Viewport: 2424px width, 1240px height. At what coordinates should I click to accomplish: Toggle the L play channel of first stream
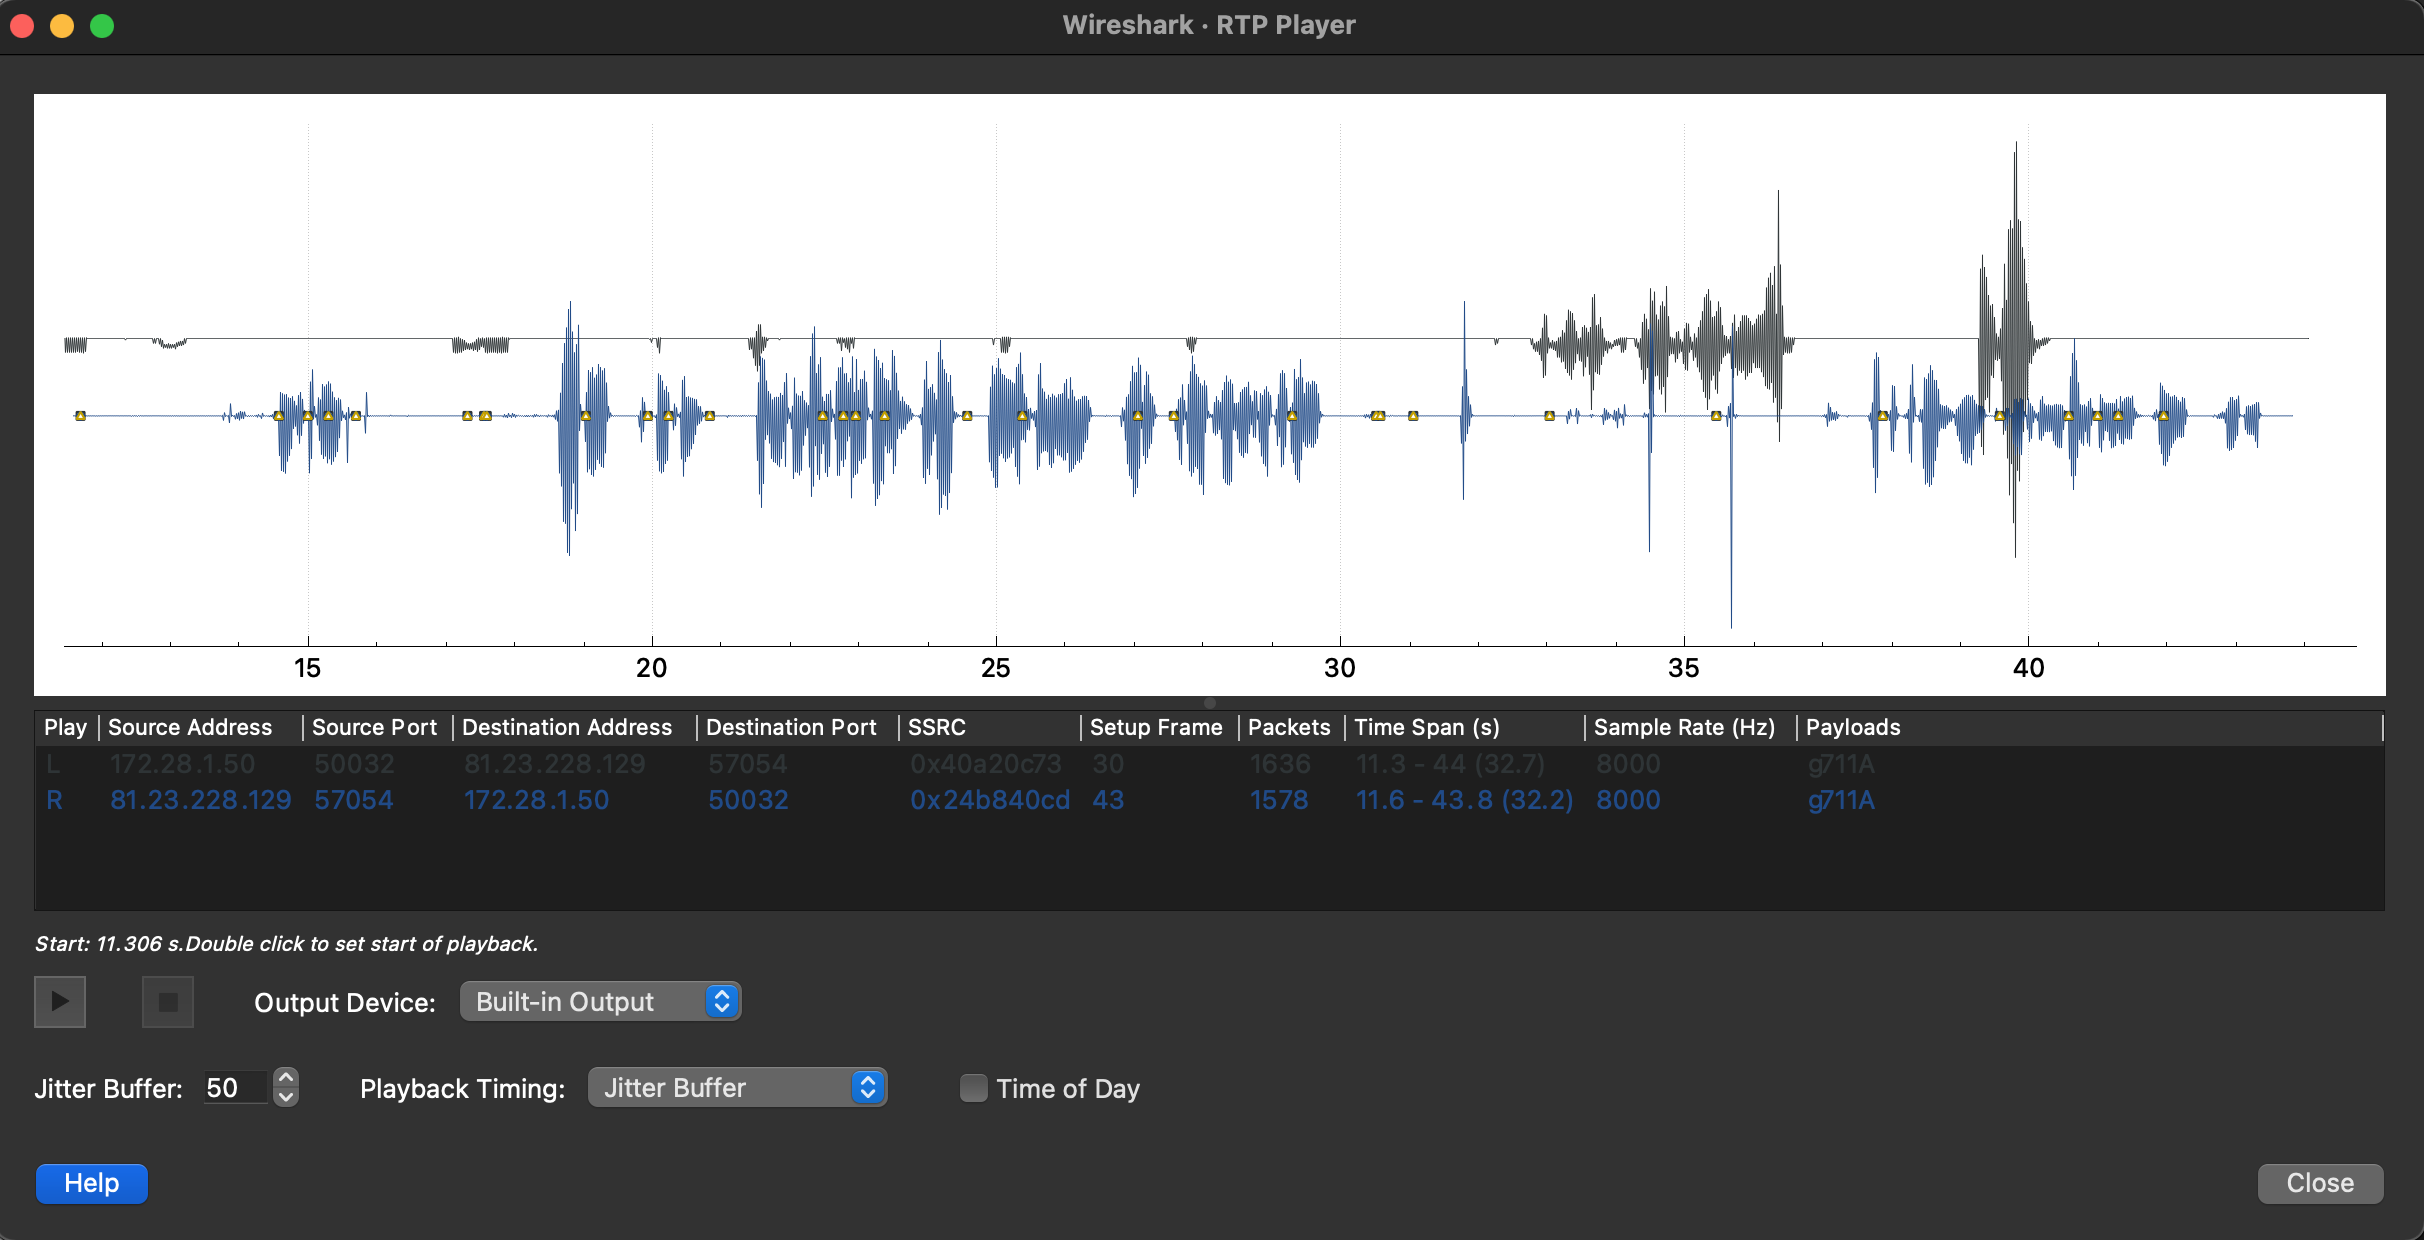click(x=54, y=764)
